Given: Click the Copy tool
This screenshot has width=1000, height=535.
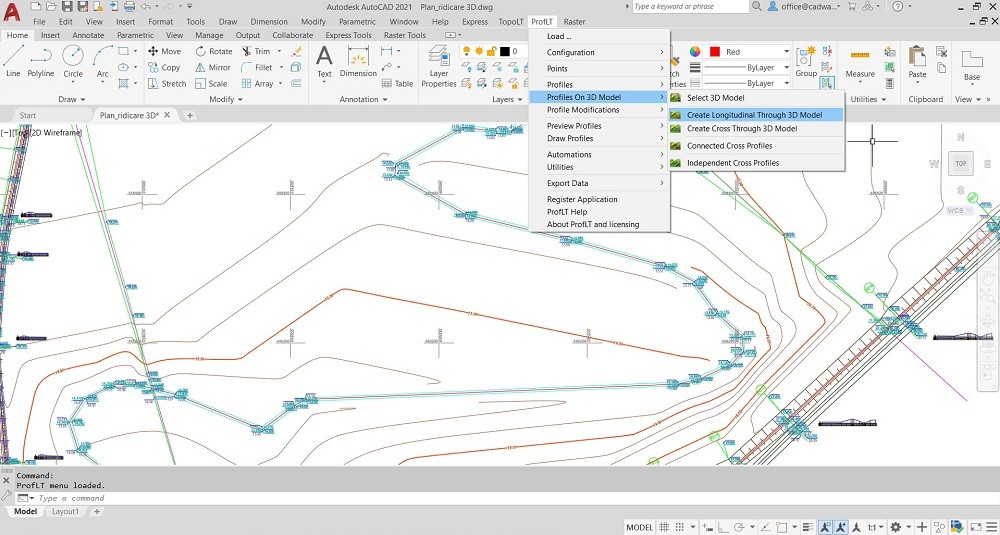Looking at the screenshot, I should click(x=164, y=67).
